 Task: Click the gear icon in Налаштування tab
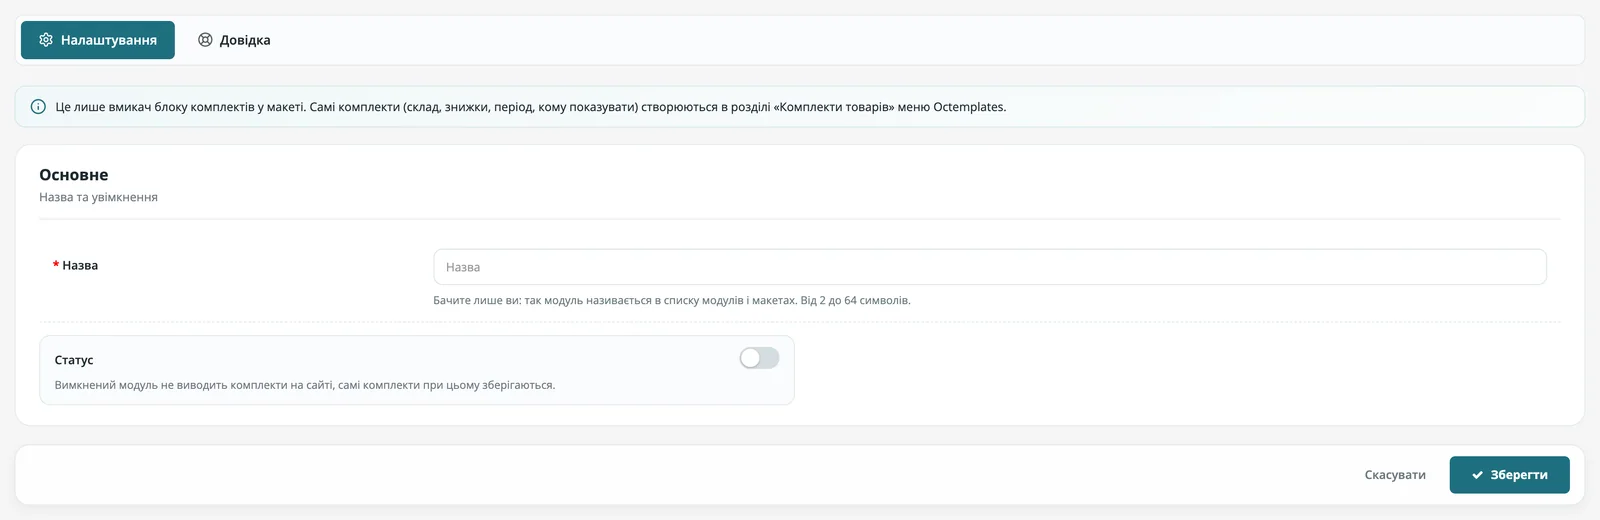pyautogui.click(x=46, y=40)
